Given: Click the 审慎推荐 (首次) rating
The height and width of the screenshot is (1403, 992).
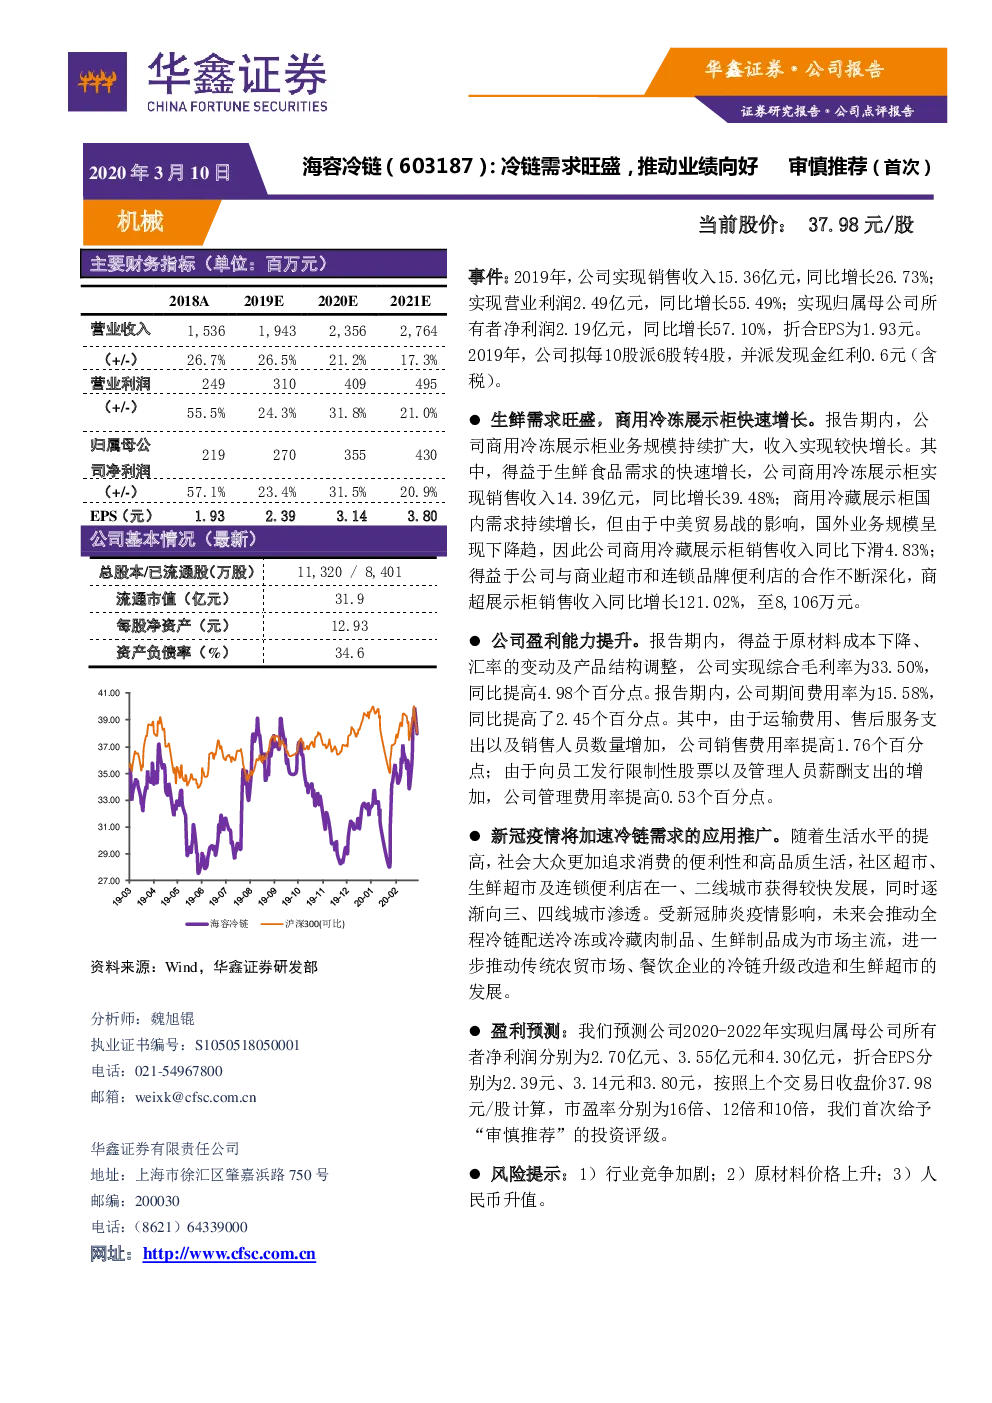Looking at the screenshot, I should coord(860,166).
